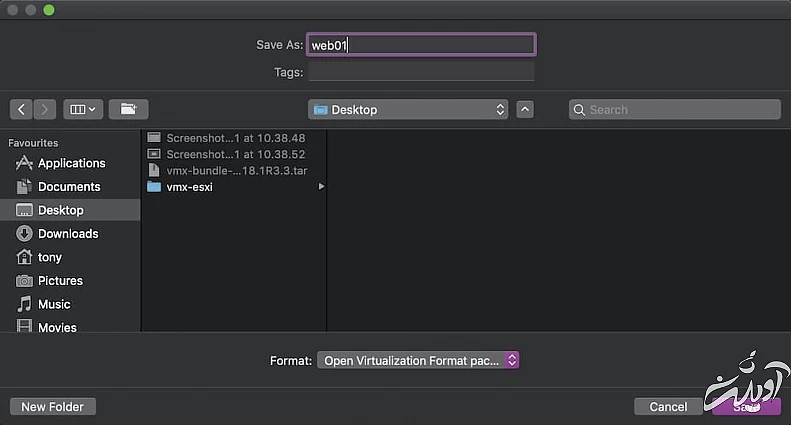
Task: Collapse the dialog with the chevron button
Action: [525, 110]
